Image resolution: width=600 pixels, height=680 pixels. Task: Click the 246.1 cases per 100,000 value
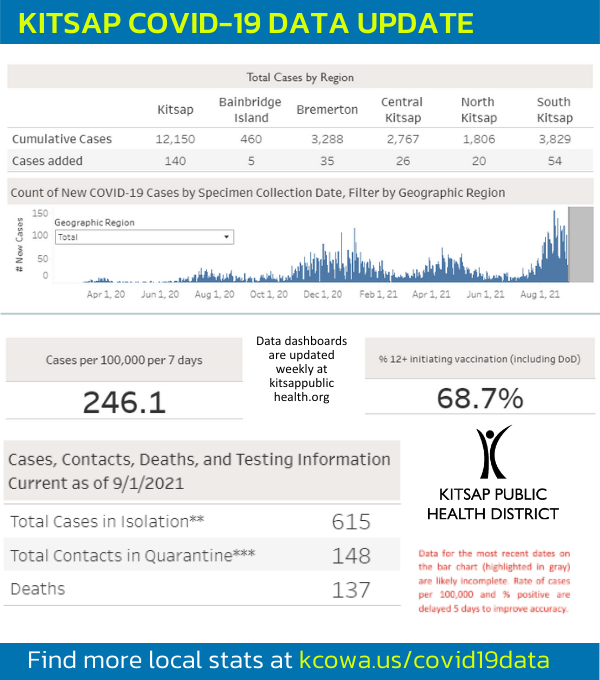pyautogui.click(x=124, y=401)
